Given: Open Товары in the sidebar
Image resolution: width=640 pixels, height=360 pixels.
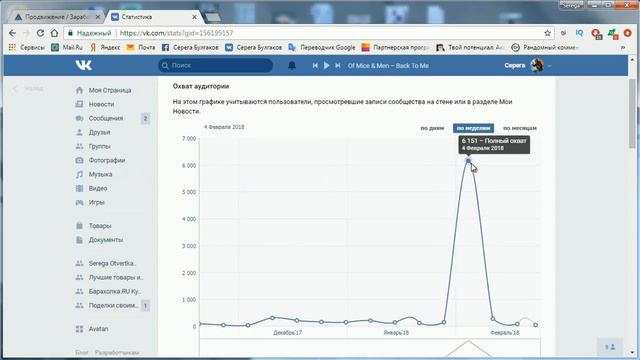Looking at the screenshot, I should tap(100, 226).
